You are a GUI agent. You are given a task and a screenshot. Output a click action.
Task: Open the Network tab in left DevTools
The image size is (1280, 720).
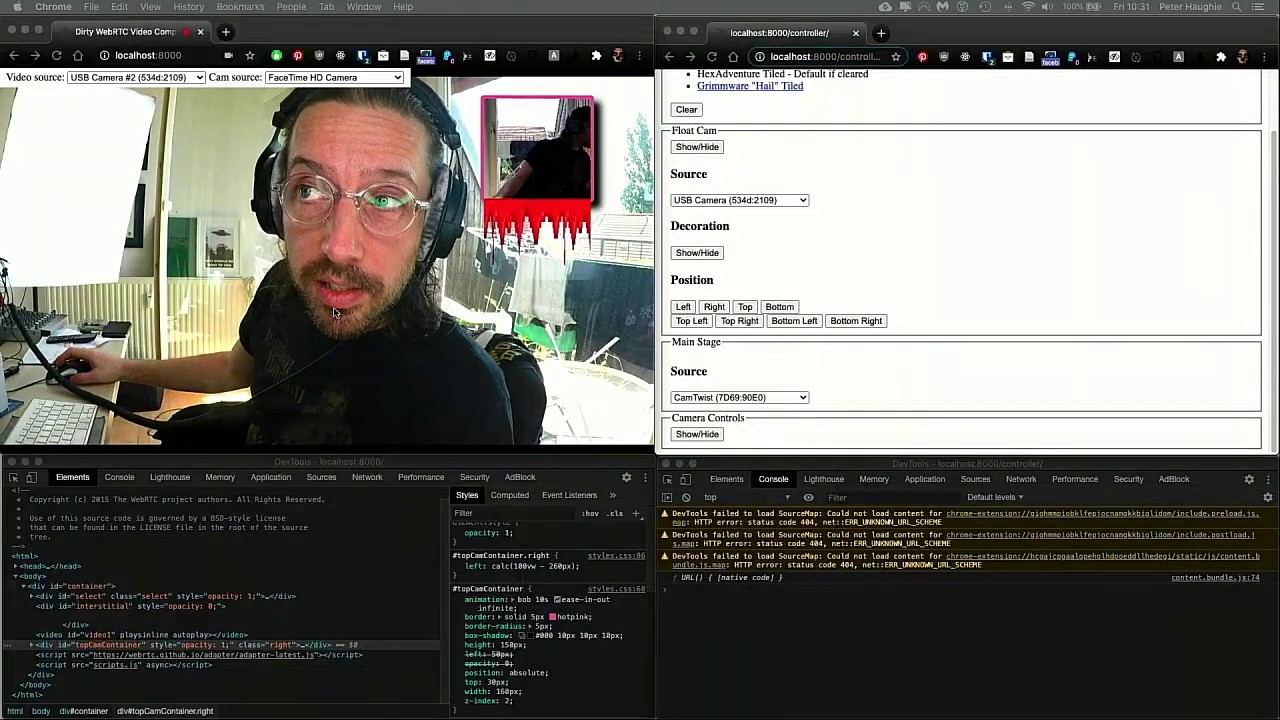[x=367, y=477]
